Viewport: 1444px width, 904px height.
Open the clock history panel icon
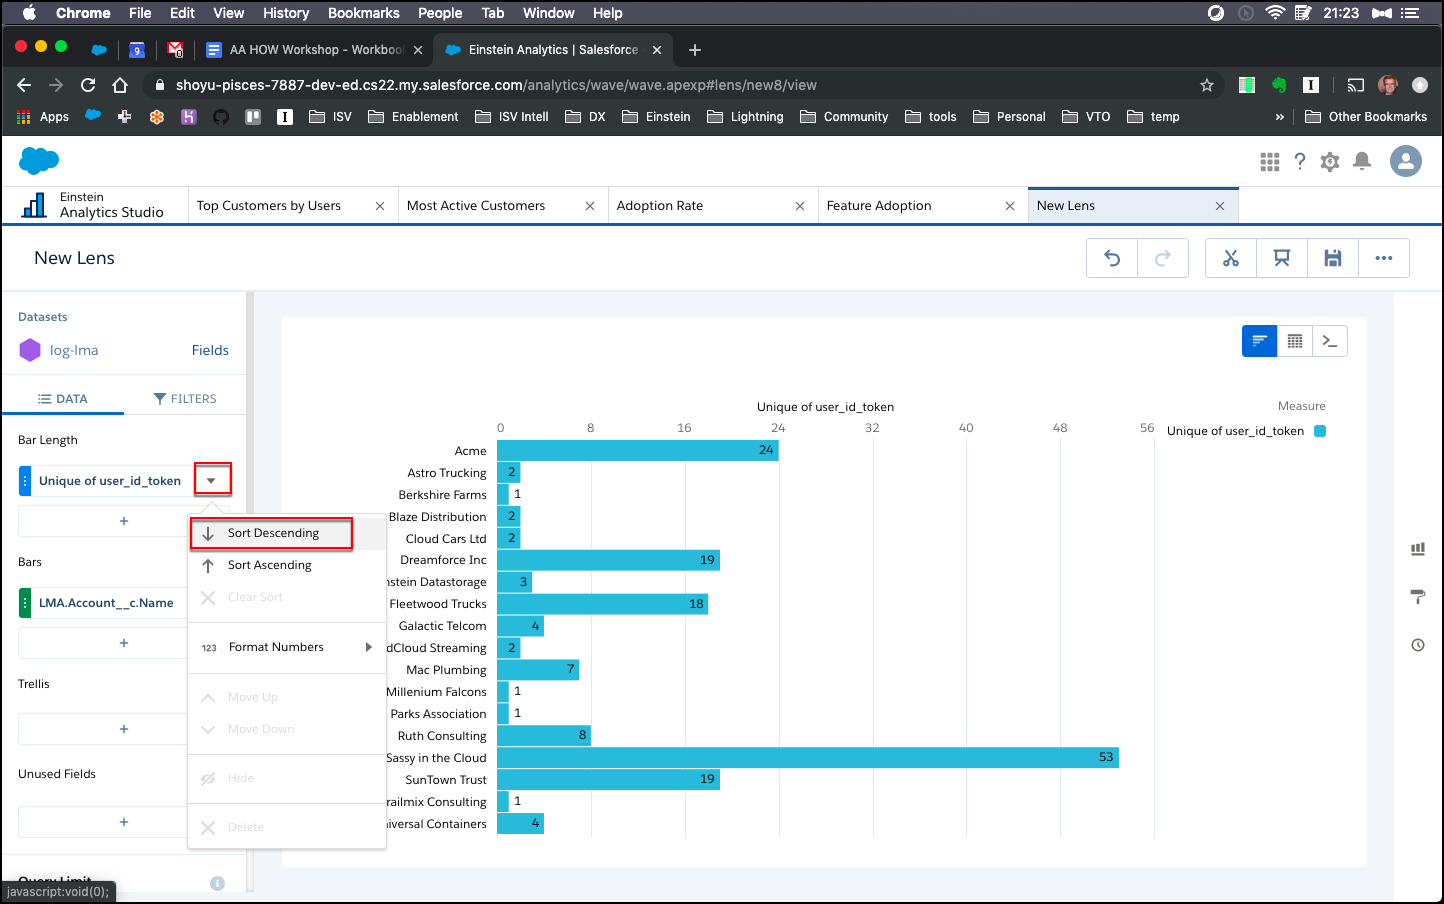tap(1418, 645)
